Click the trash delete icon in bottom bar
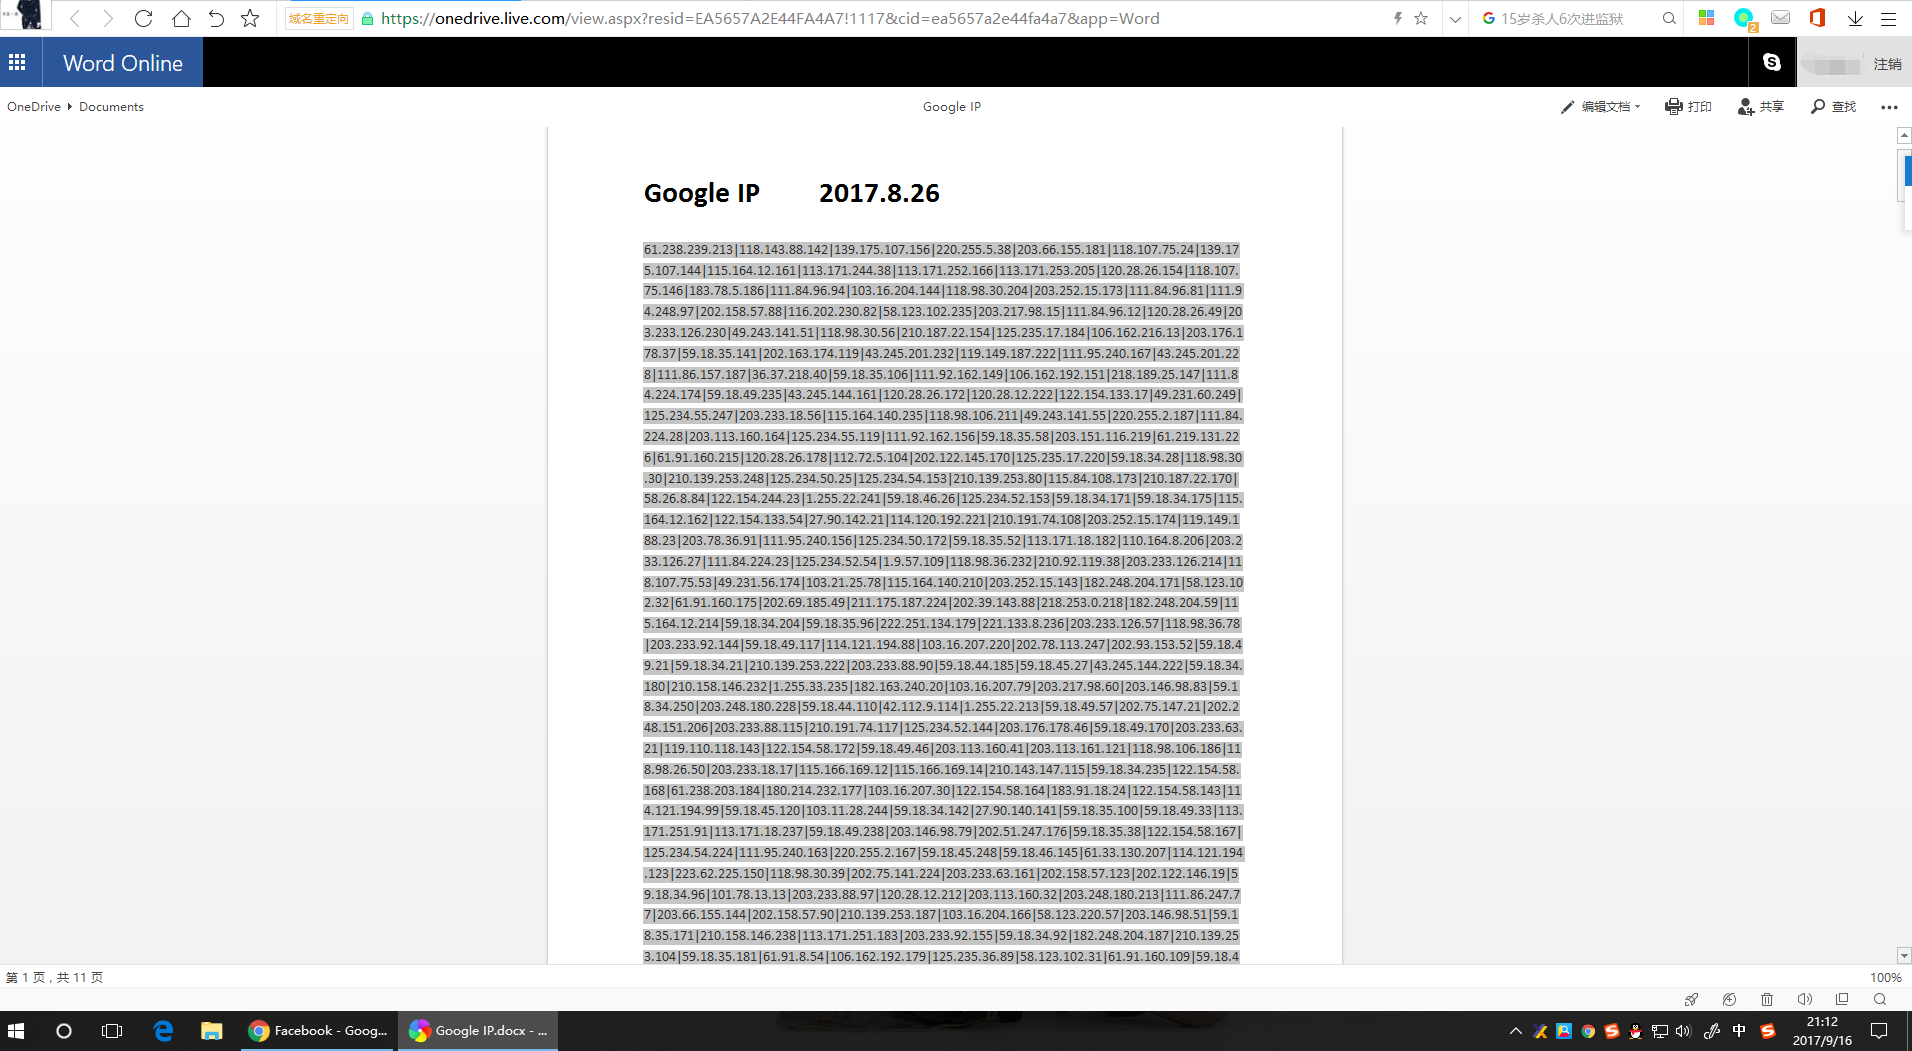Screen dimensions: 1912x1051 tap(1767, 999)
